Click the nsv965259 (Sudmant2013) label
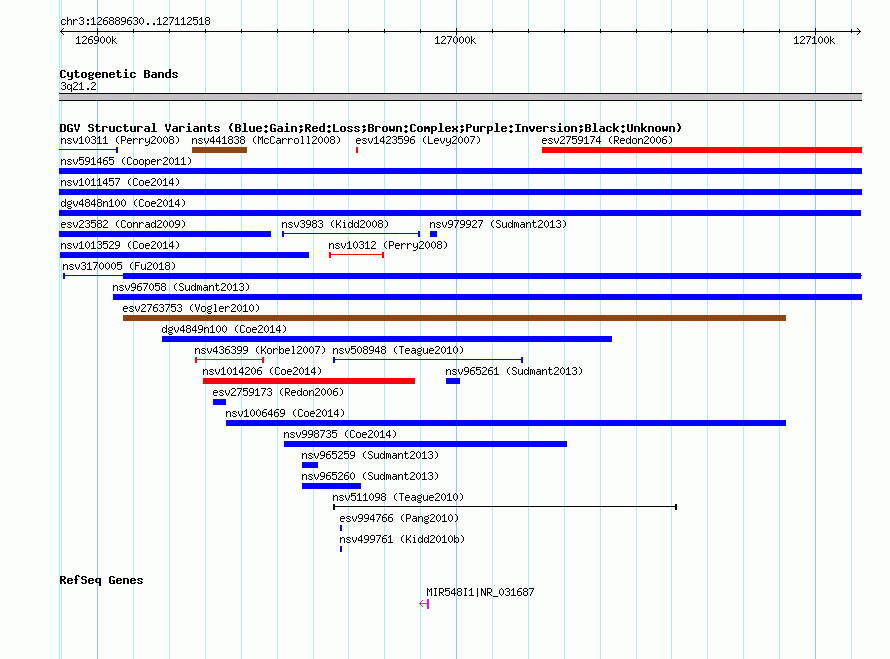The width and height of the screenshot is (890, 659). [370, 455]
